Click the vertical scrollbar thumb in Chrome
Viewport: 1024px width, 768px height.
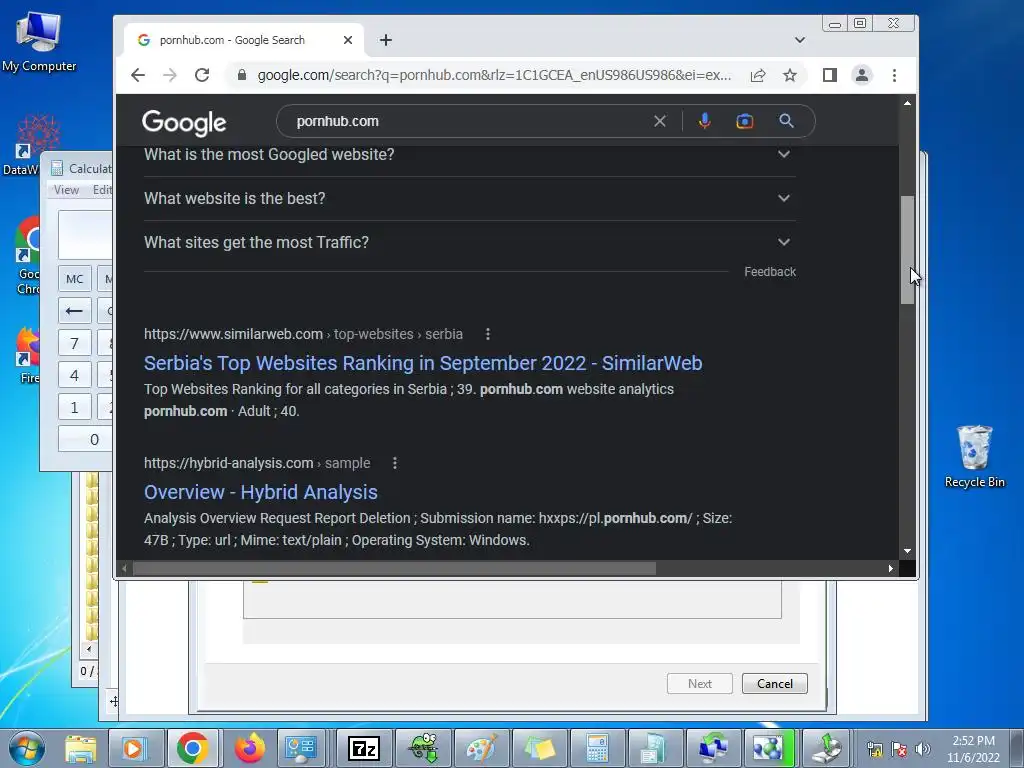pos(907,249)
